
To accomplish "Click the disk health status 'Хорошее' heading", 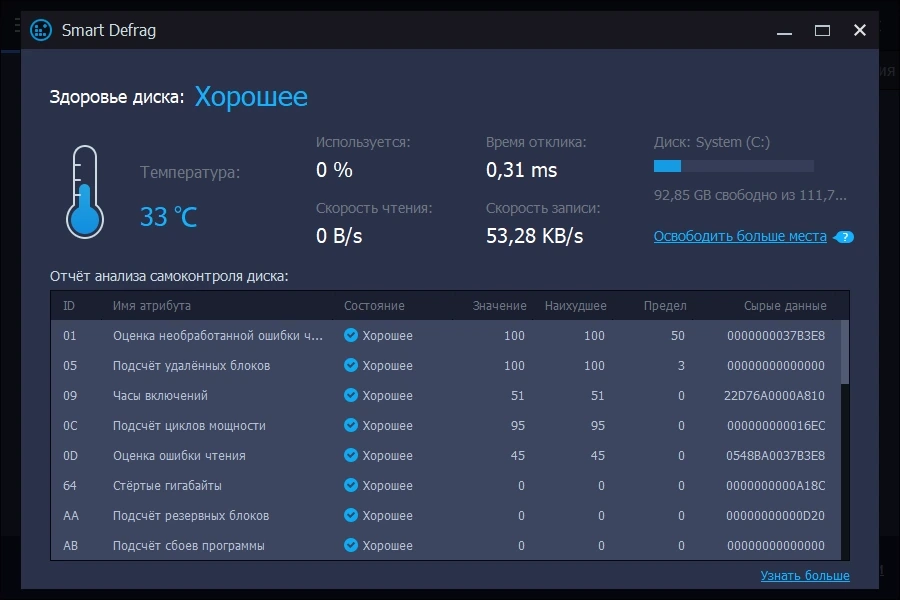I will (x=251, y=96).
